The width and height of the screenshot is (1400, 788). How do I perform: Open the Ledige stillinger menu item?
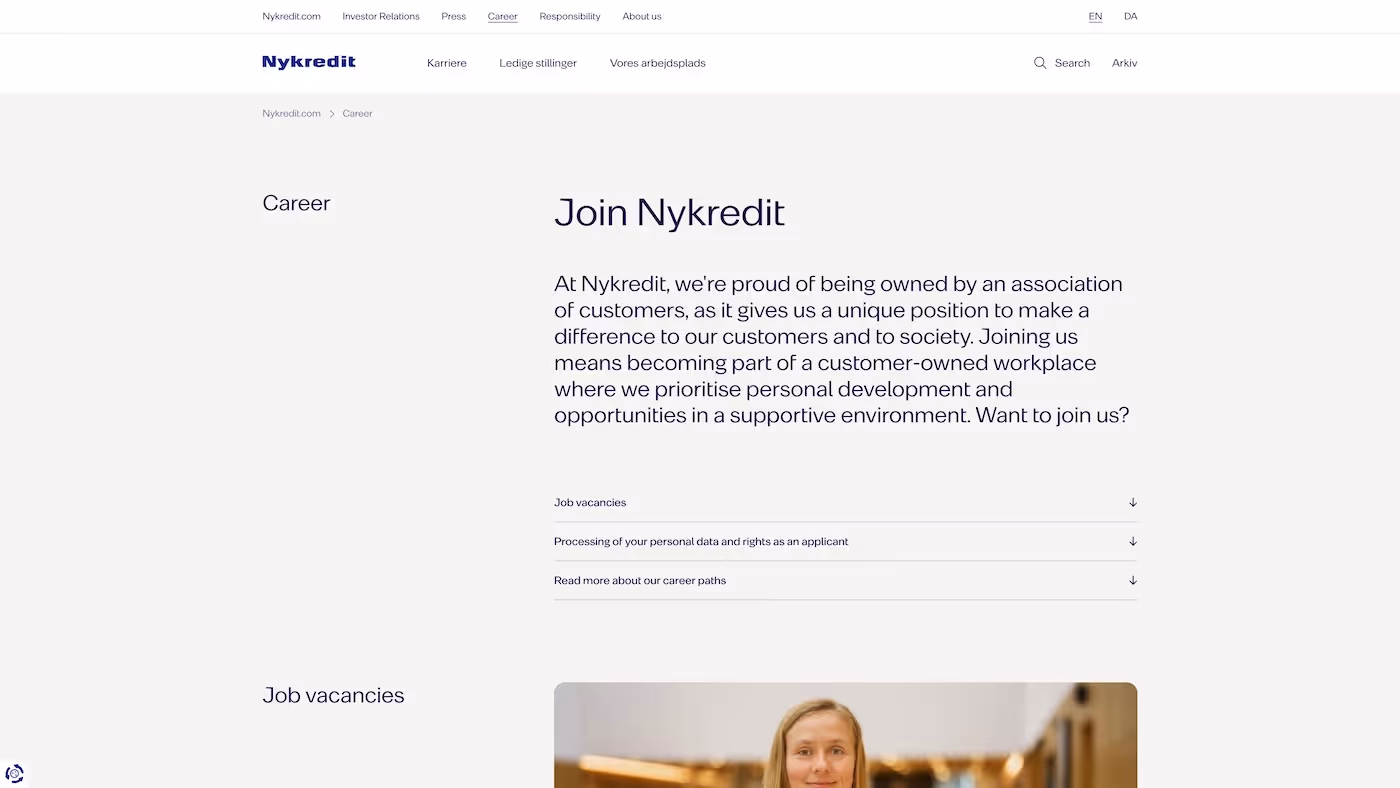click(537, 61)
